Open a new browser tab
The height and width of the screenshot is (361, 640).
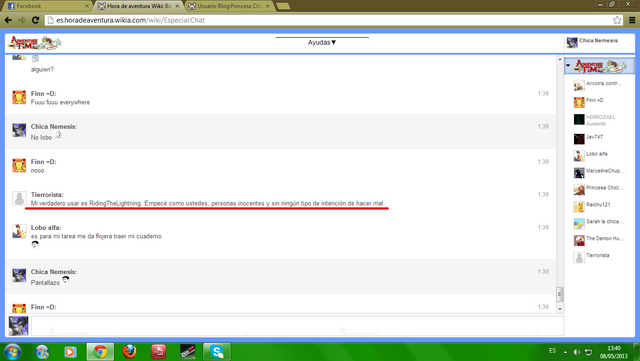[x=283, y=6]
